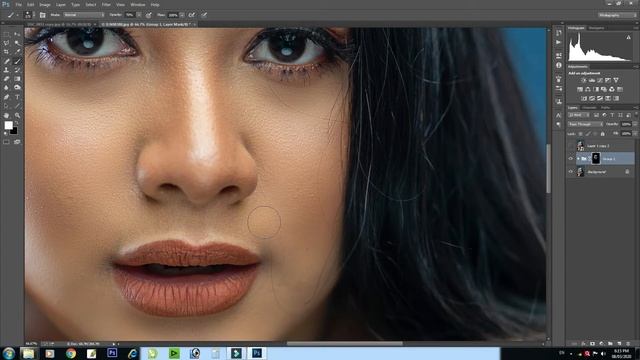Select the Clone Stamp tool

pos(6,70)
